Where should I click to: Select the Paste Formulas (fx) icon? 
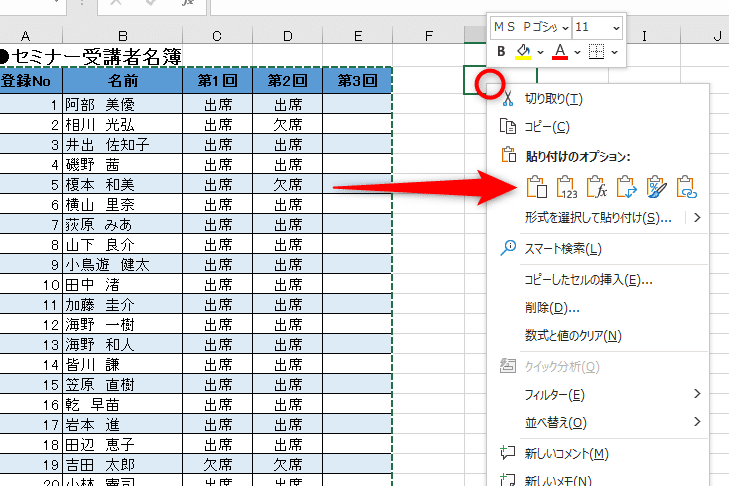coord(597,186)
